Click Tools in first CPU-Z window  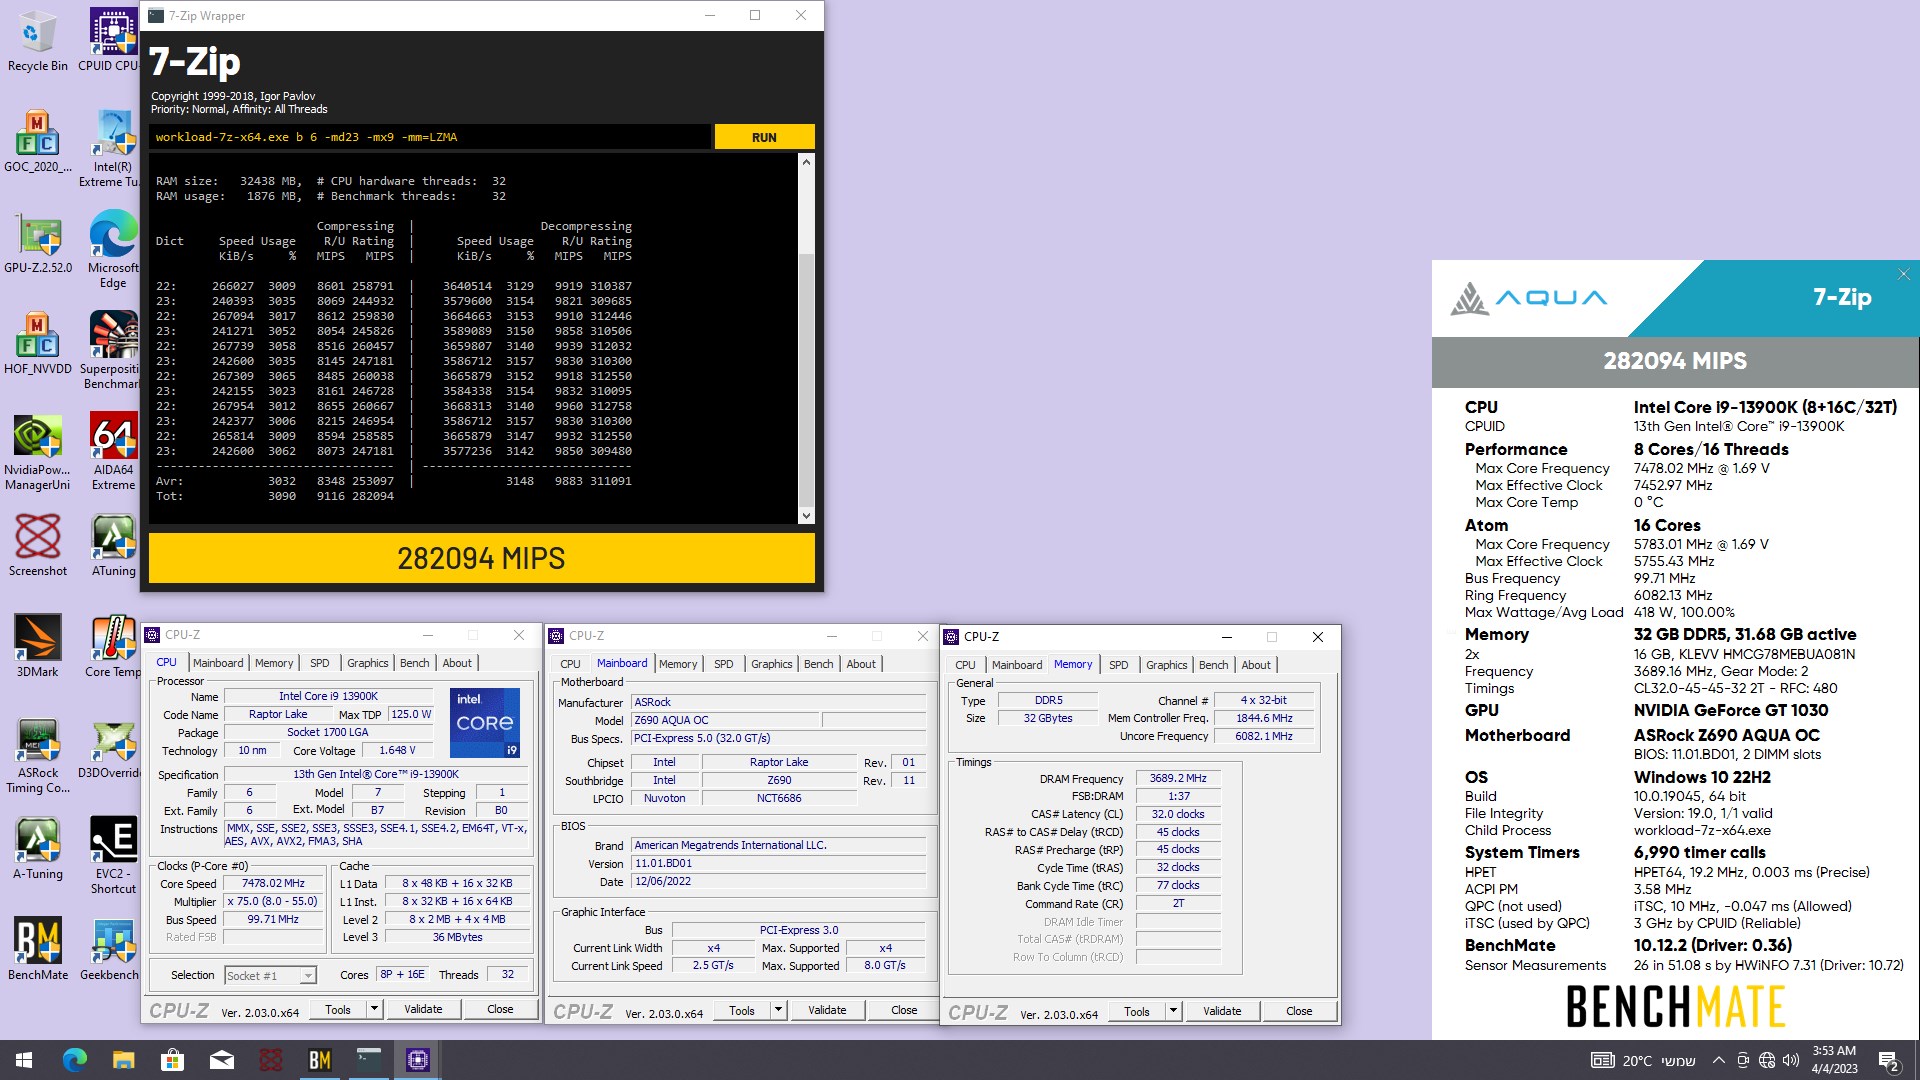[338, 1010]
